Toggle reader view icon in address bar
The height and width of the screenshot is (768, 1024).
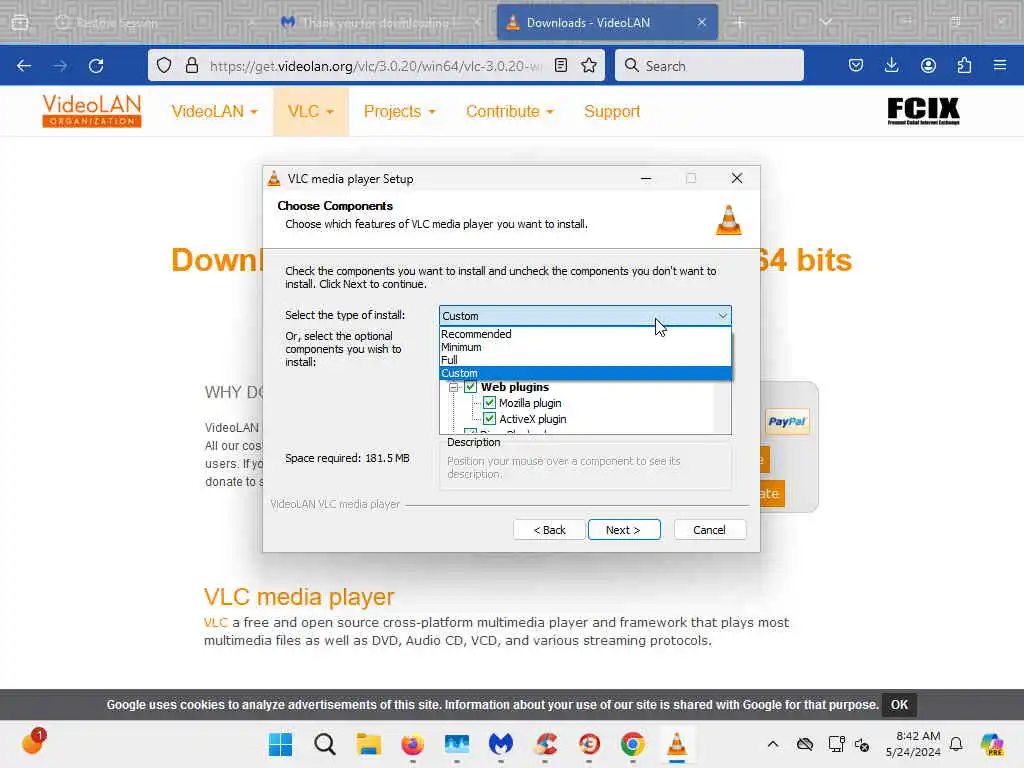560,65
